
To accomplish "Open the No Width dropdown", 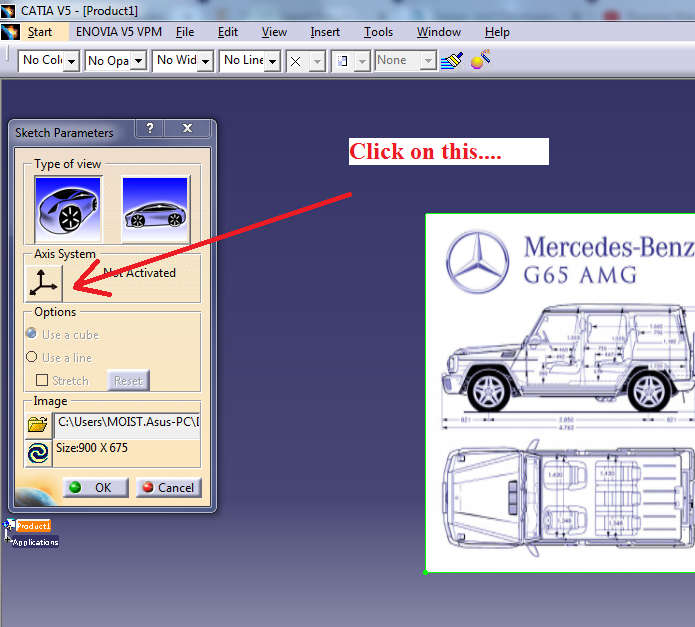I will click(205, 61).
